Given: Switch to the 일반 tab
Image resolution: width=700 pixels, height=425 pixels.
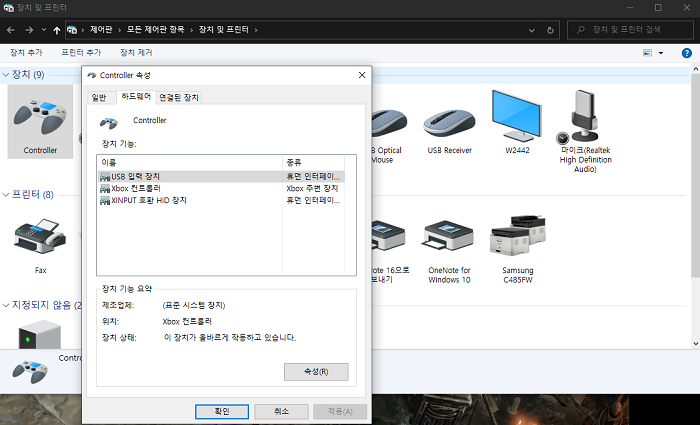Looking at the screenshot, I should [99, 97].
